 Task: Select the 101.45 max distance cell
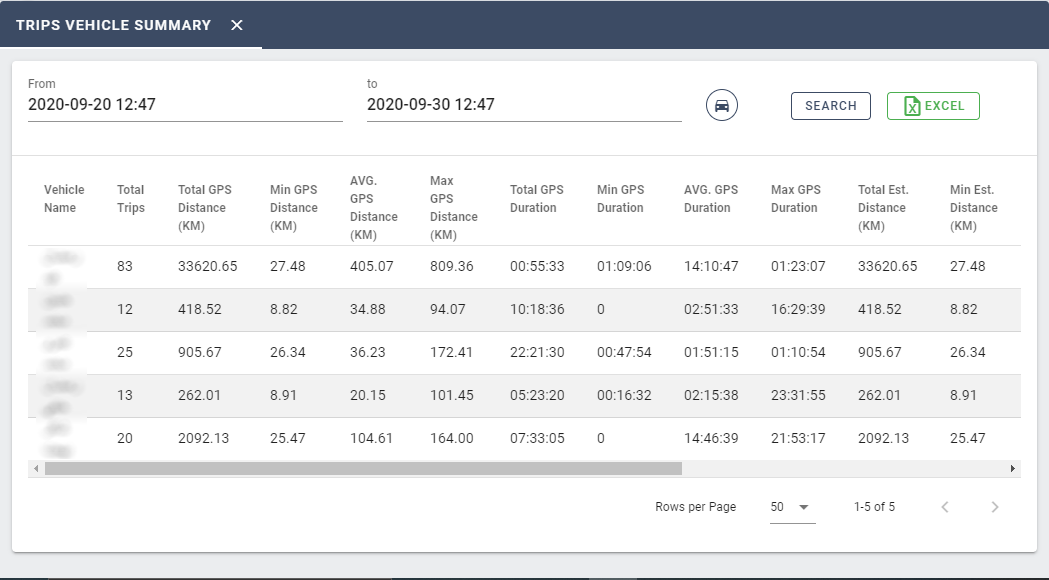coord(452,395)
